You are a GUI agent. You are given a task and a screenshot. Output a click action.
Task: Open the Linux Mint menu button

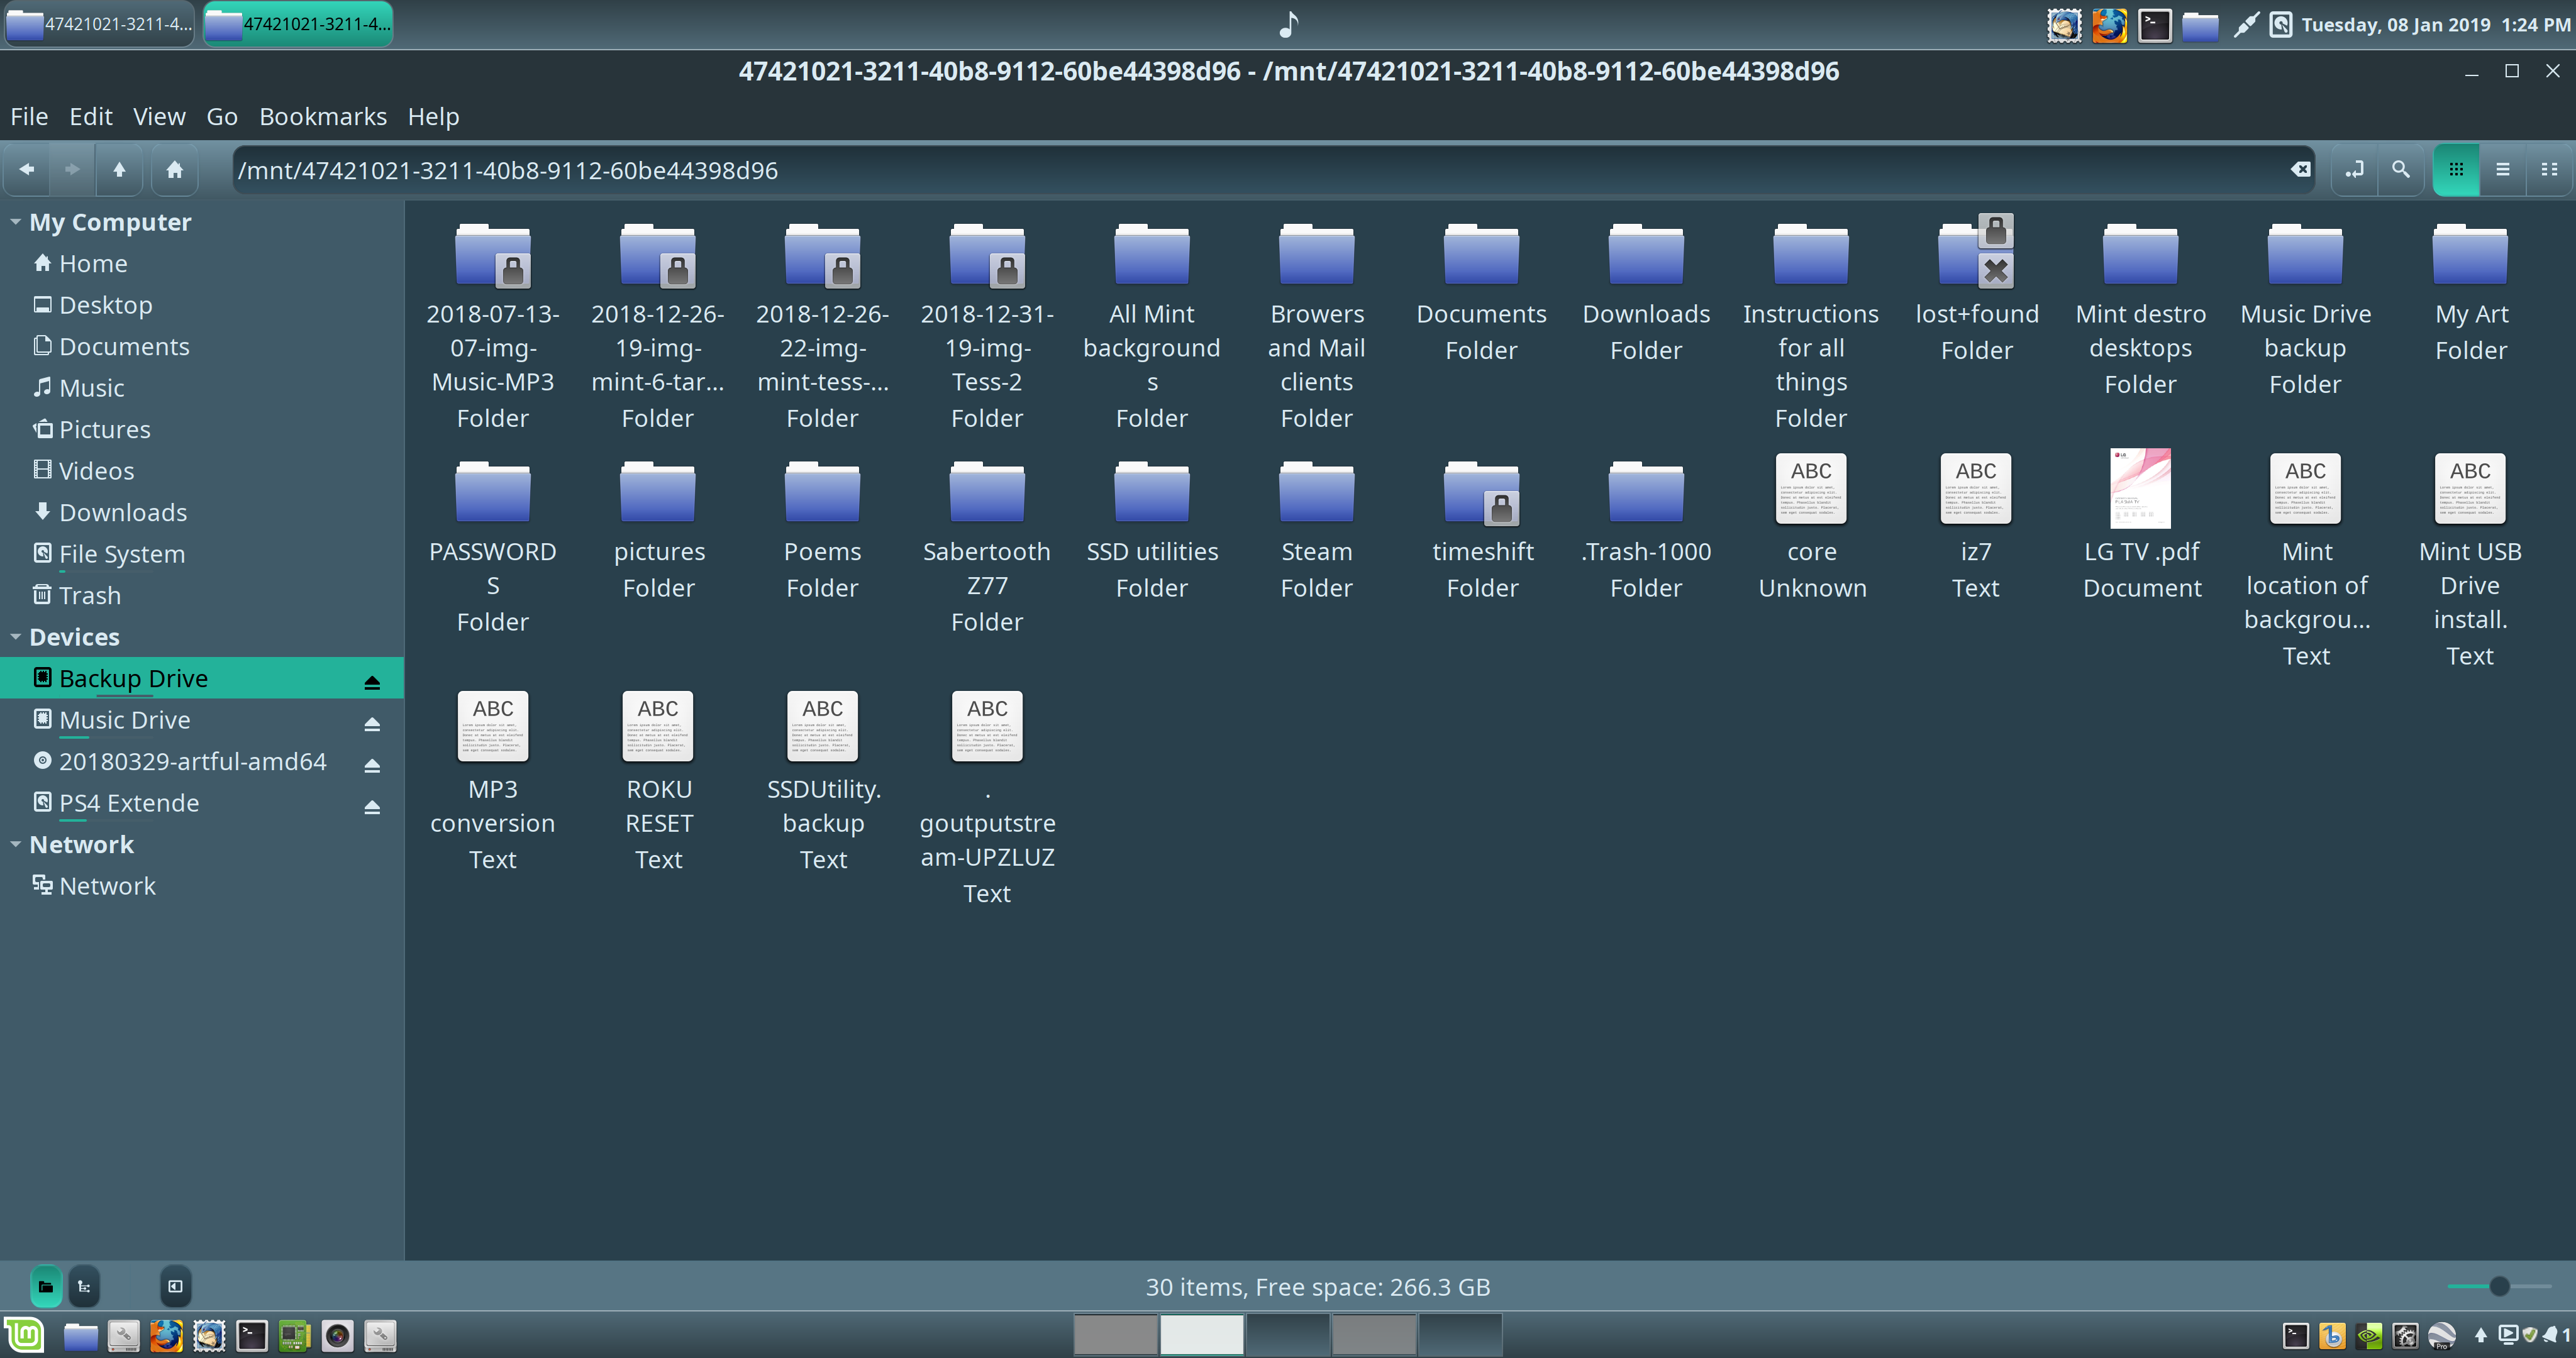(24, 1335)
